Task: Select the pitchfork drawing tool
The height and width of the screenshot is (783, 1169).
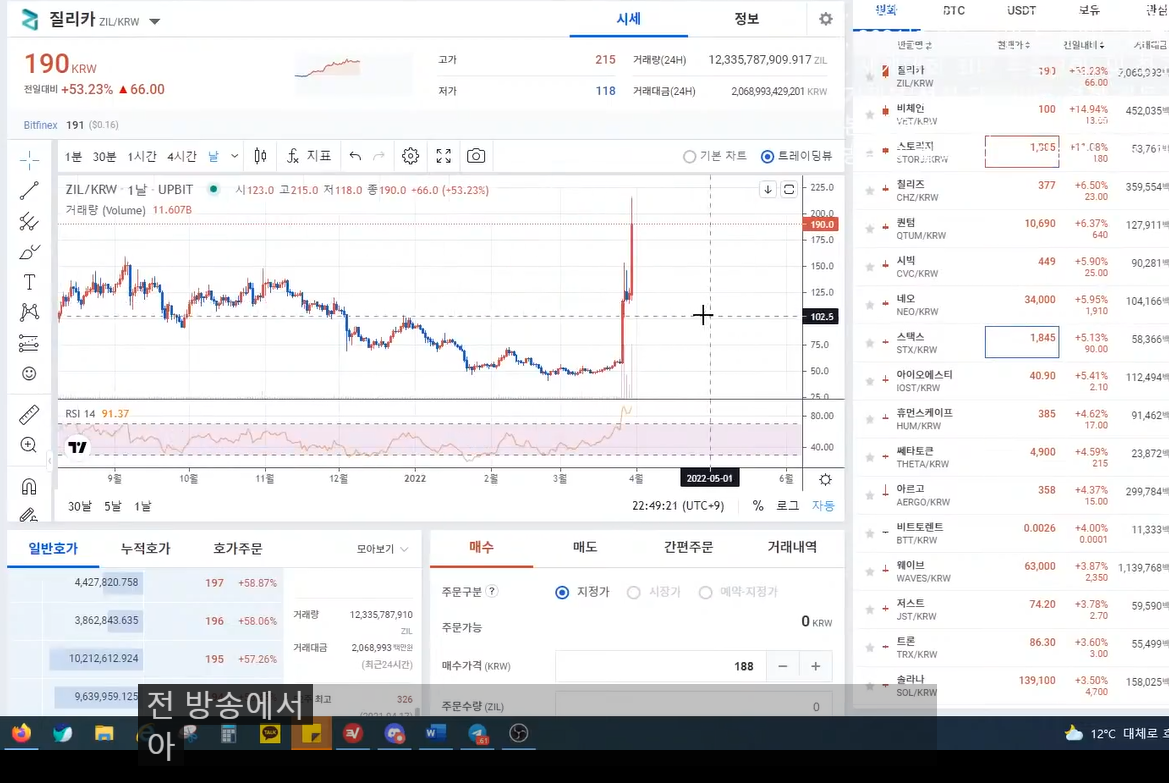Action: (29, 221)
